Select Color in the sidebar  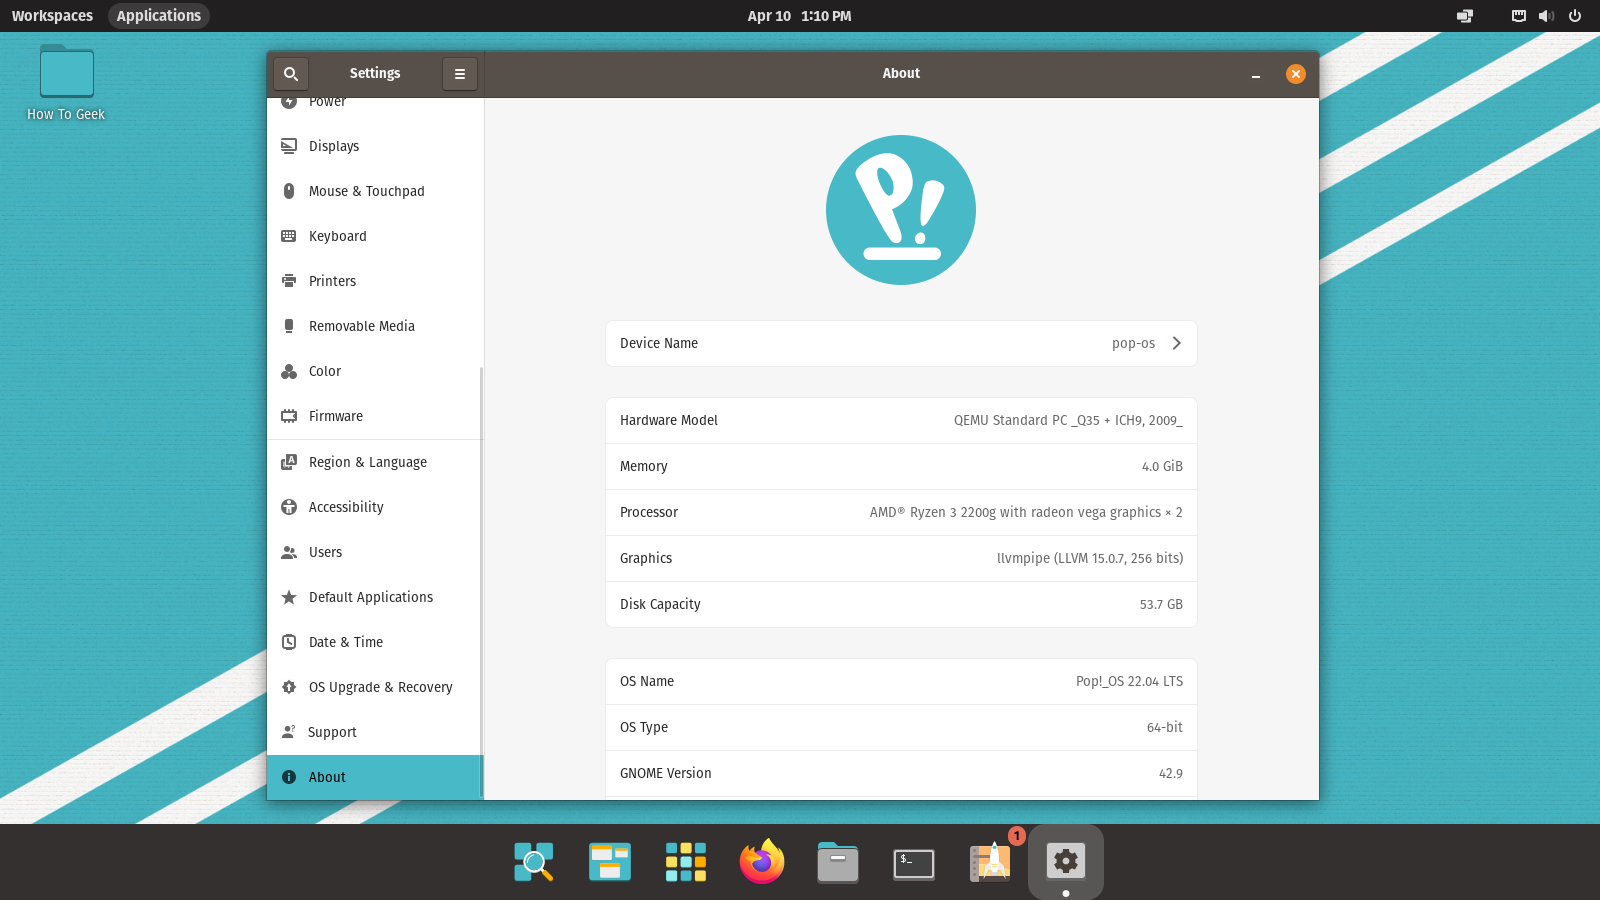point(375,371)
